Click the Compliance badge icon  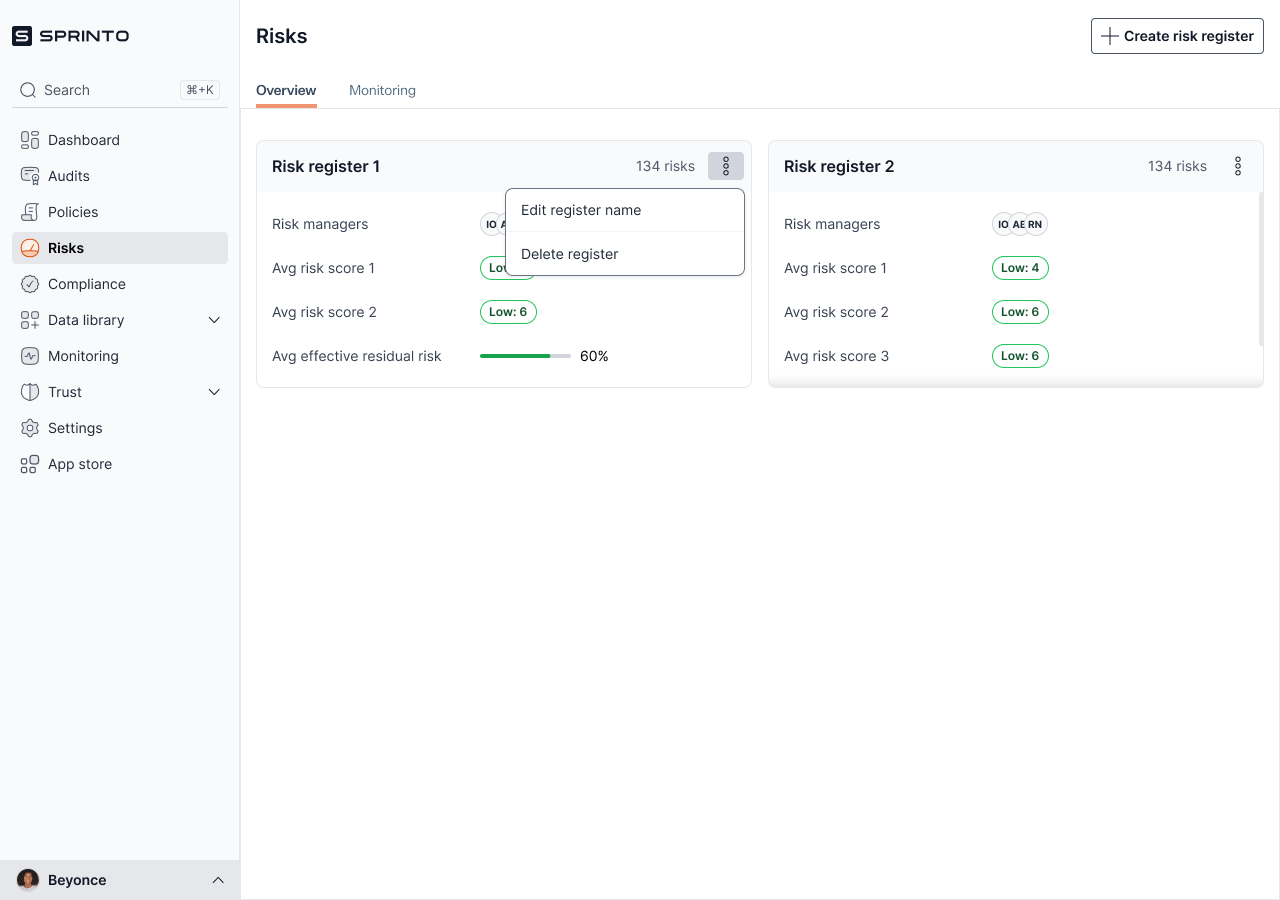[30, 284]
